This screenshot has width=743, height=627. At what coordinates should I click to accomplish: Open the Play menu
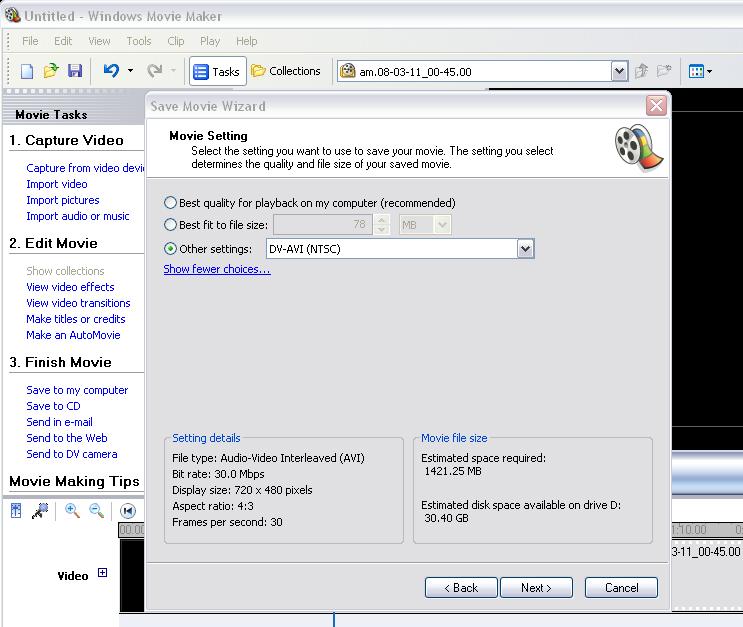coord(210,41)
